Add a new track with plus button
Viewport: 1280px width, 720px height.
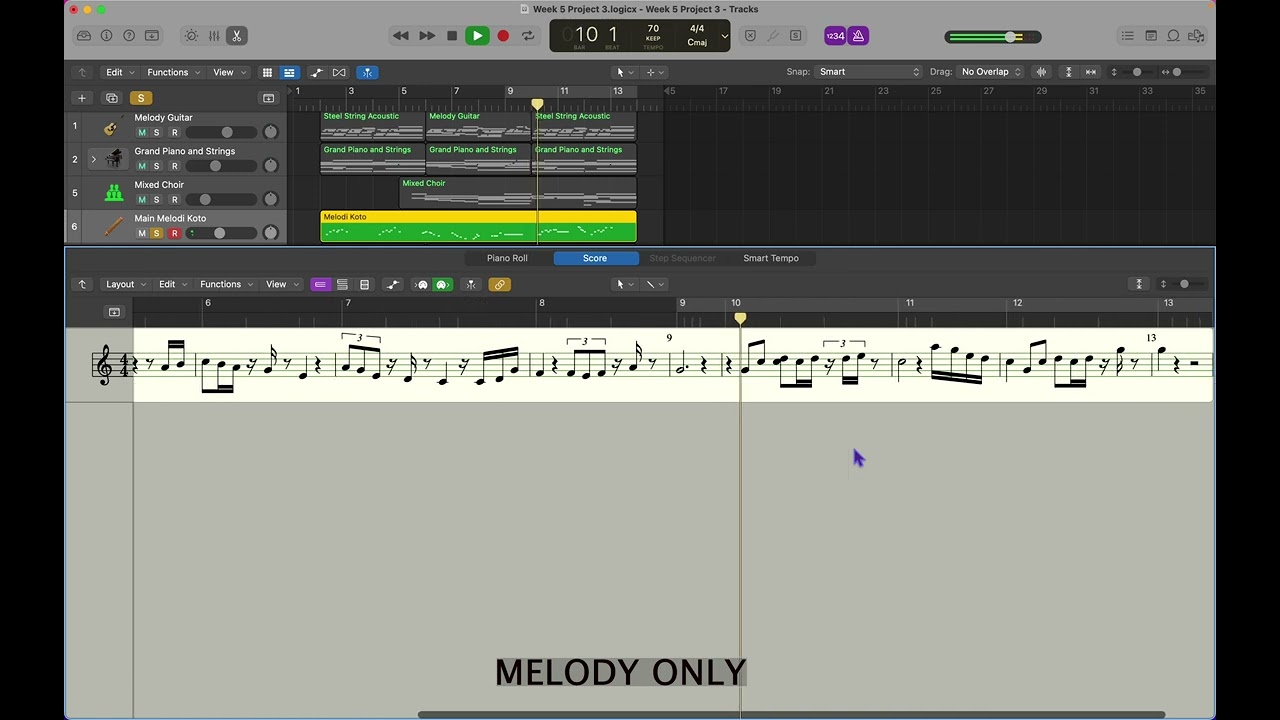(x=82, y=98)
